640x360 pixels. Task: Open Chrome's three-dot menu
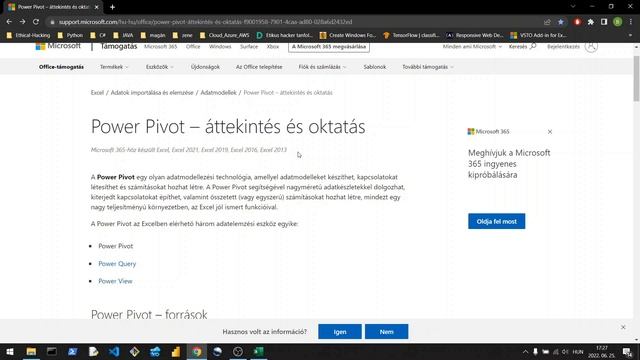pos(631,22)
